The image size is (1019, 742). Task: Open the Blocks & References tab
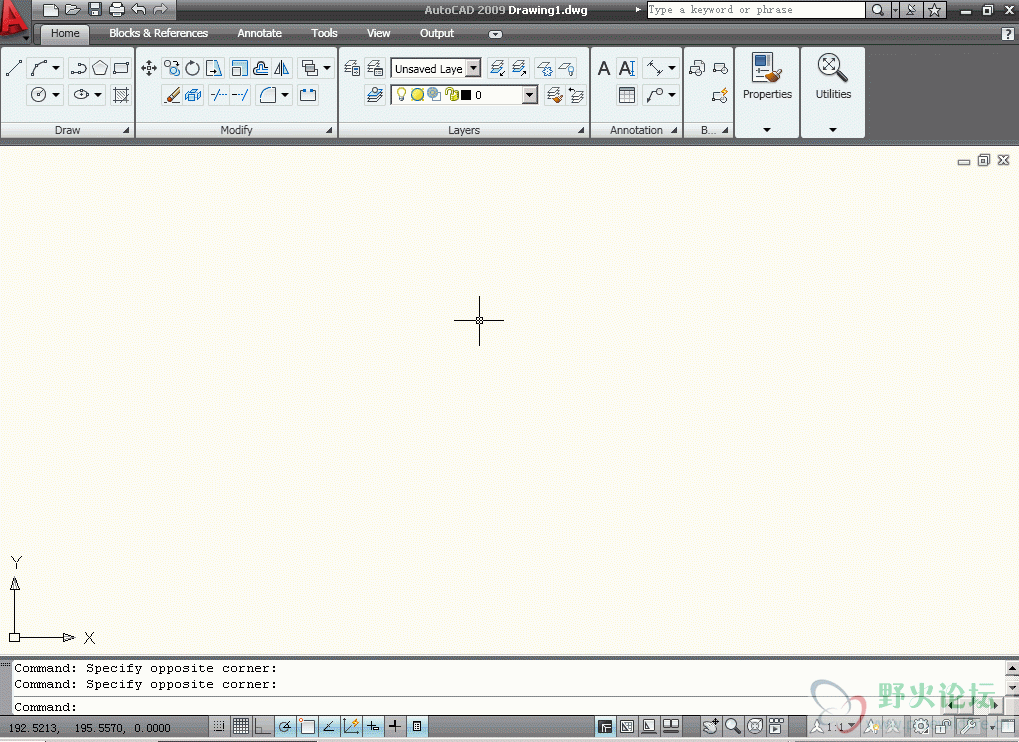159,33
